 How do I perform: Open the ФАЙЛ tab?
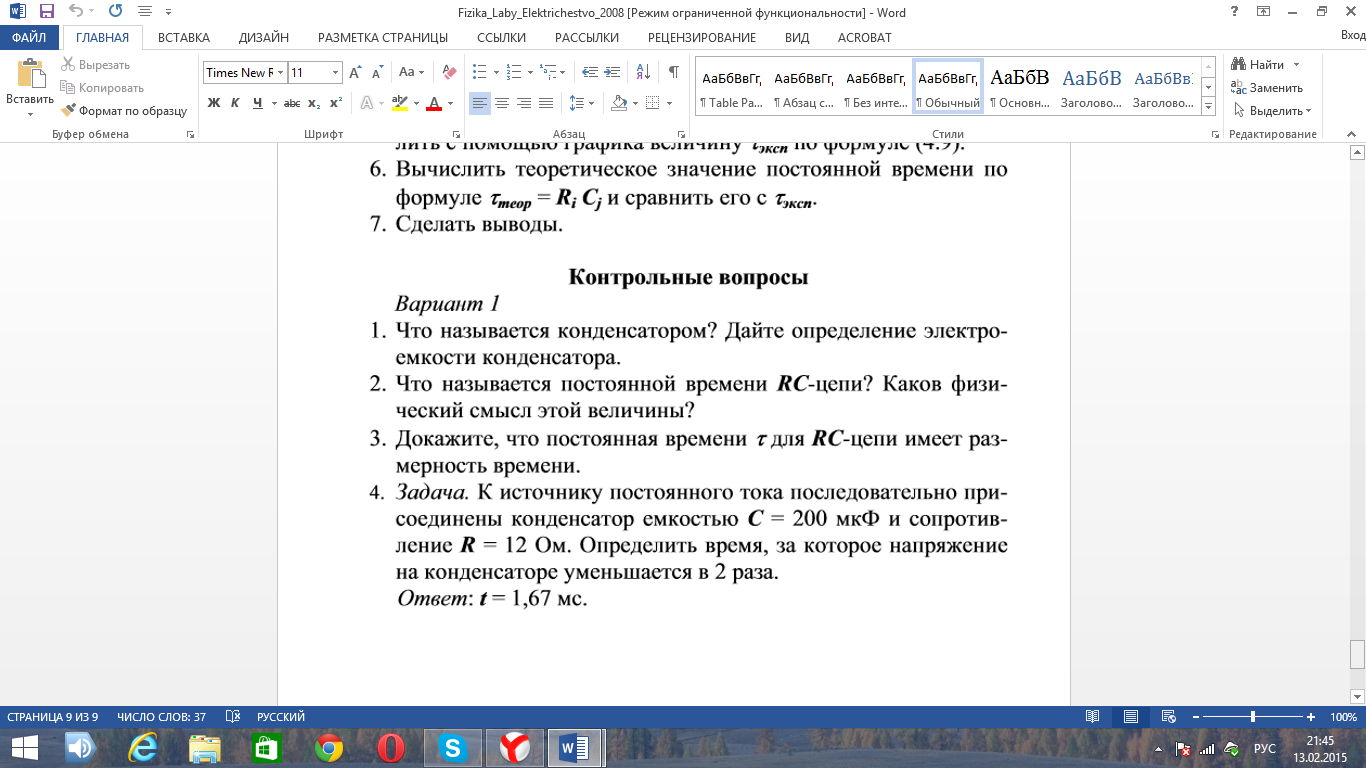coord(29,38)
